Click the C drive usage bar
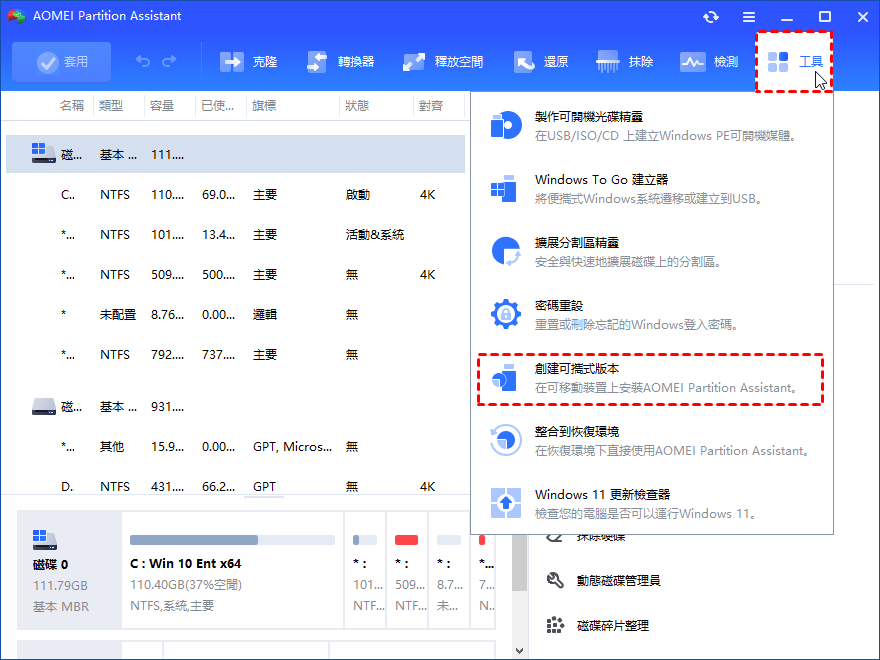880x660 pixels. 232,540
